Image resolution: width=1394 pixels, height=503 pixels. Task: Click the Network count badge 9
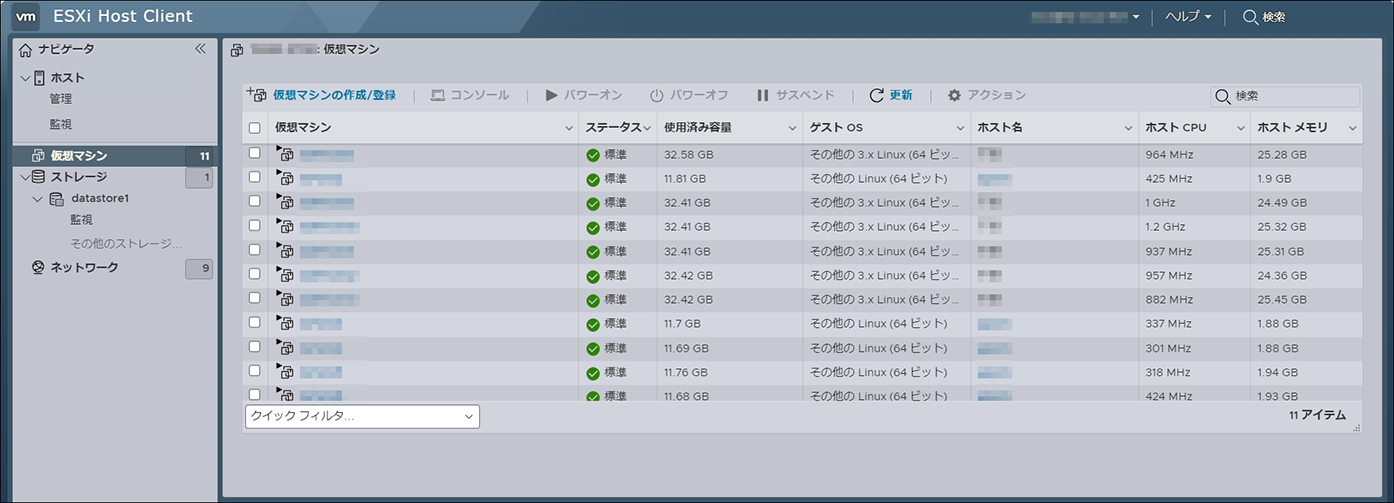[x=199, y=268]
